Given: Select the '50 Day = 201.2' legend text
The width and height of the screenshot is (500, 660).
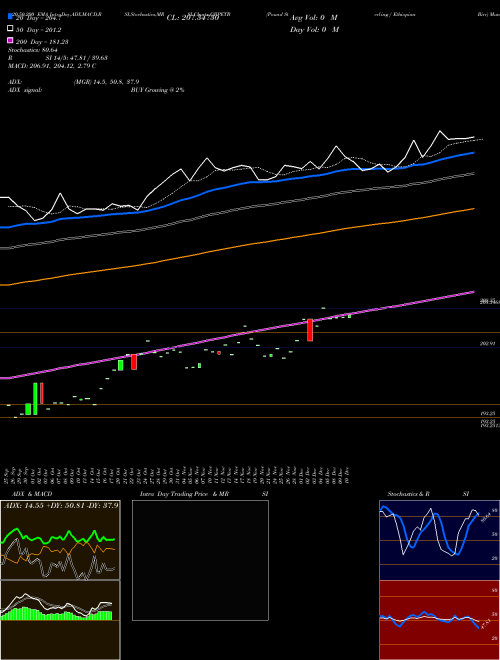Looking at the screenshot, I should click(39, 30).
